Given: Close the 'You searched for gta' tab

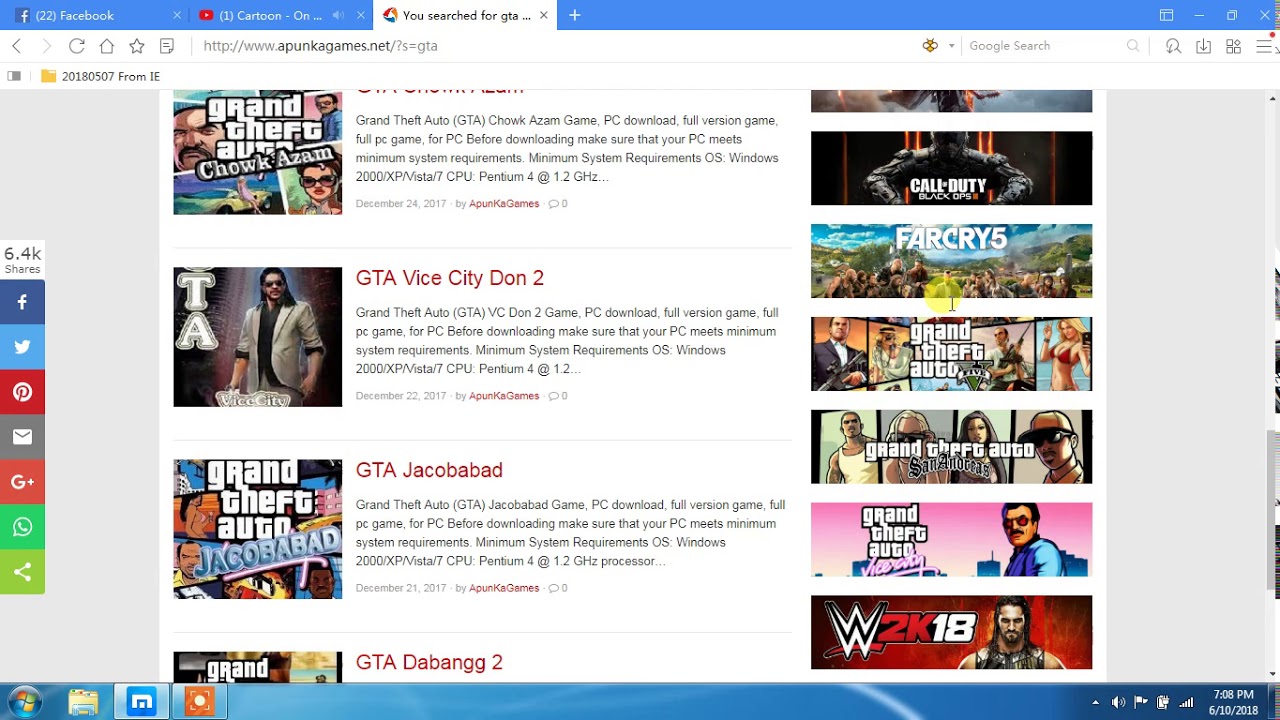Looking at the screenshot, I should tap(544, 15).
